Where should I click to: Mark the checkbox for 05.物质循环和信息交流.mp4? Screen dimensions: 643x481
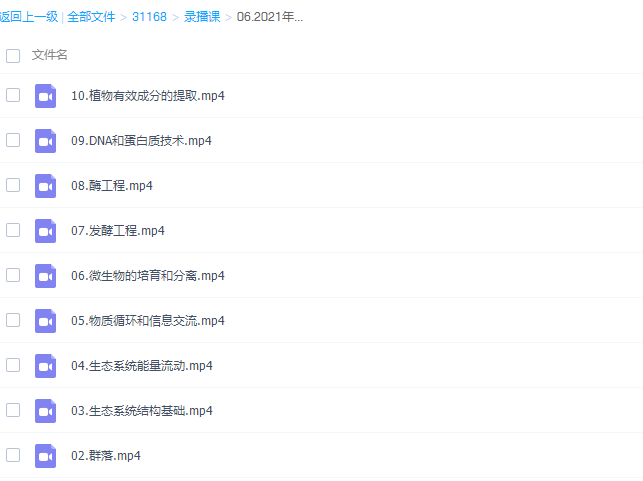(x=13, y=320)
